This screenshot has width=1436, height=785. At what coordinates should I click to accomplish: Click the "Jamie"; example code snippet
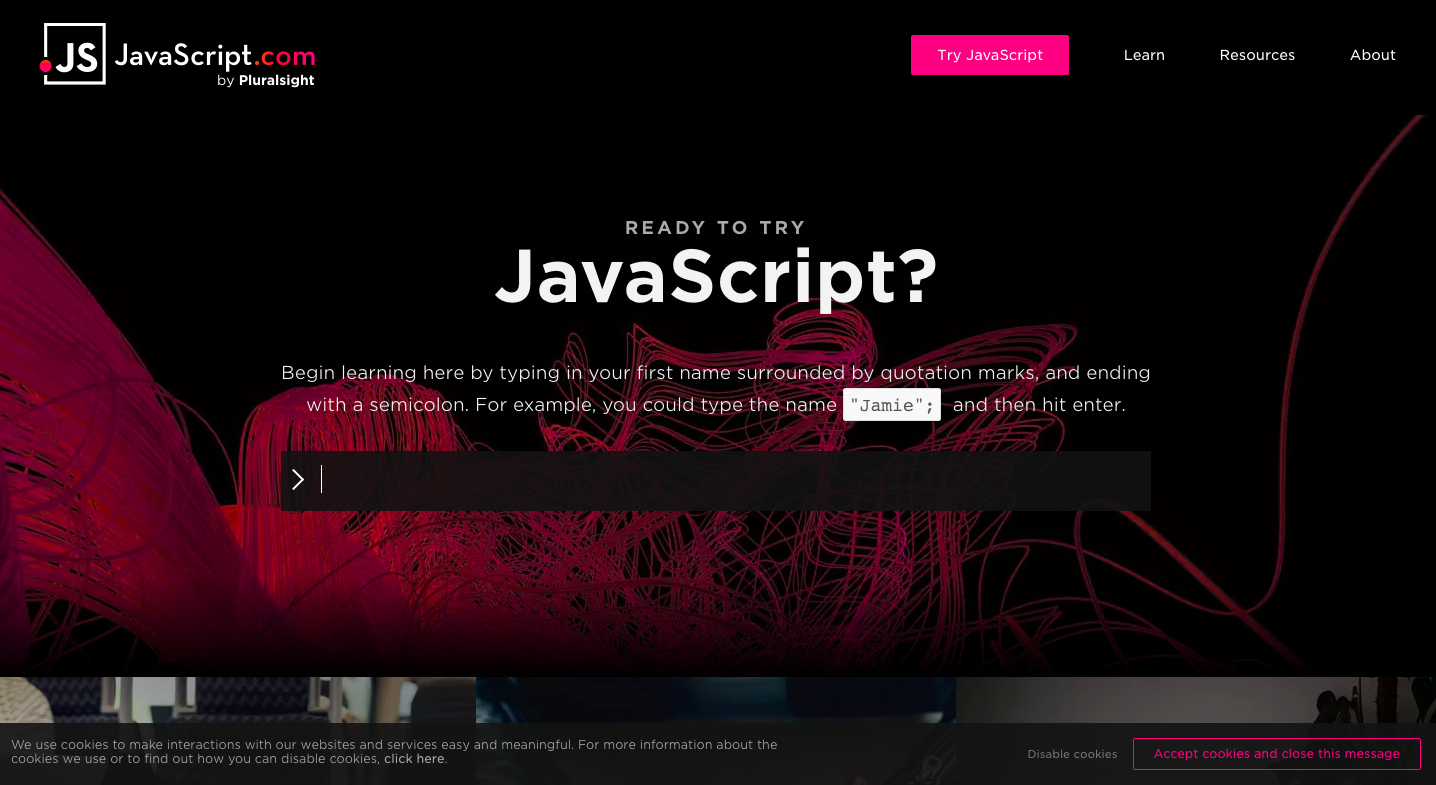pyautogui.click(x=892, y=405)
